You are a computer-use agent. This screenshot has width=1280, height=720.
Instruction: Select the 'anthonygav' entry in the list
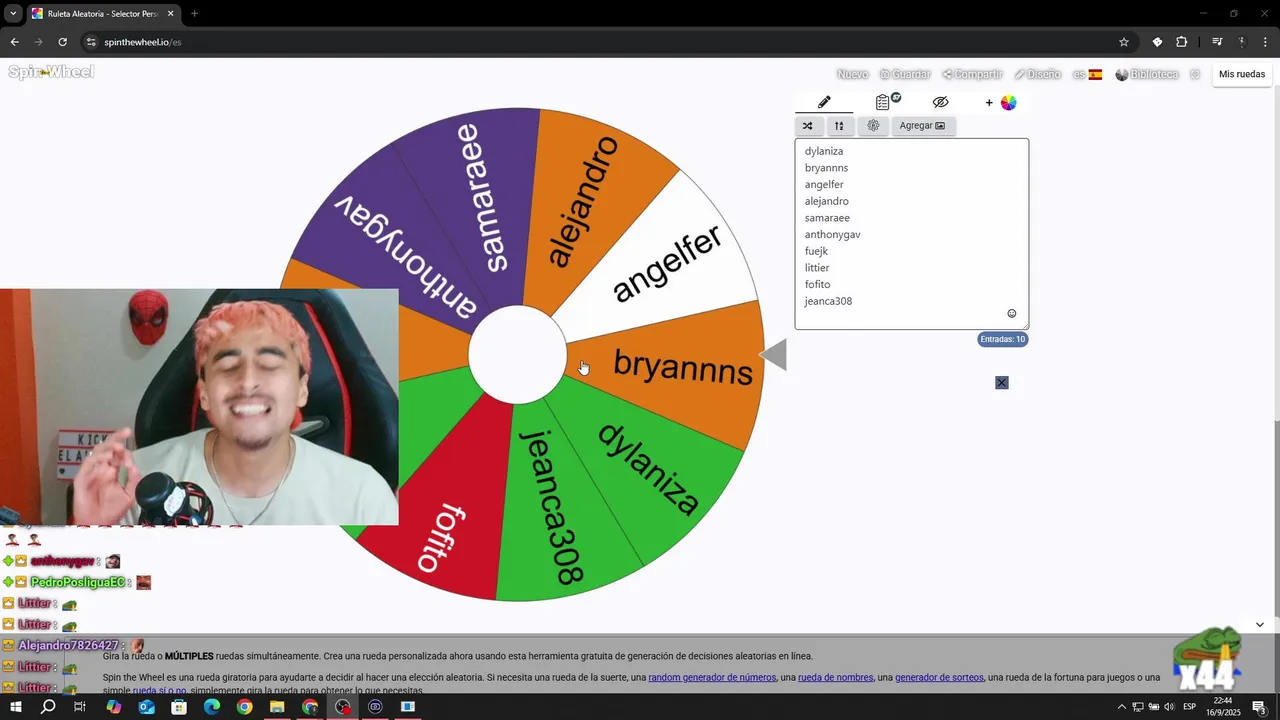point(832,234)
